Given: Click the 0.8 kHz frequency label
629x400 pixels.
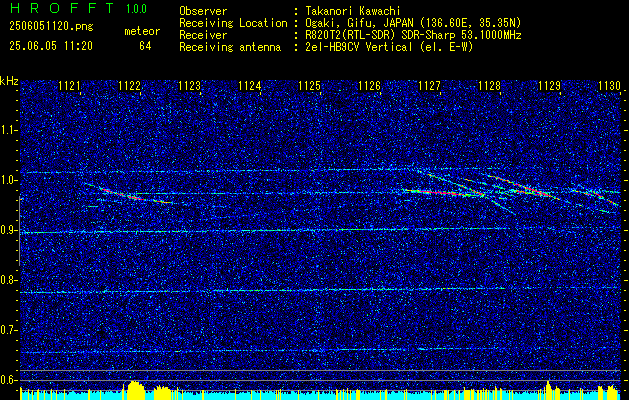Looking at the screenshot, I should (9, 280).
